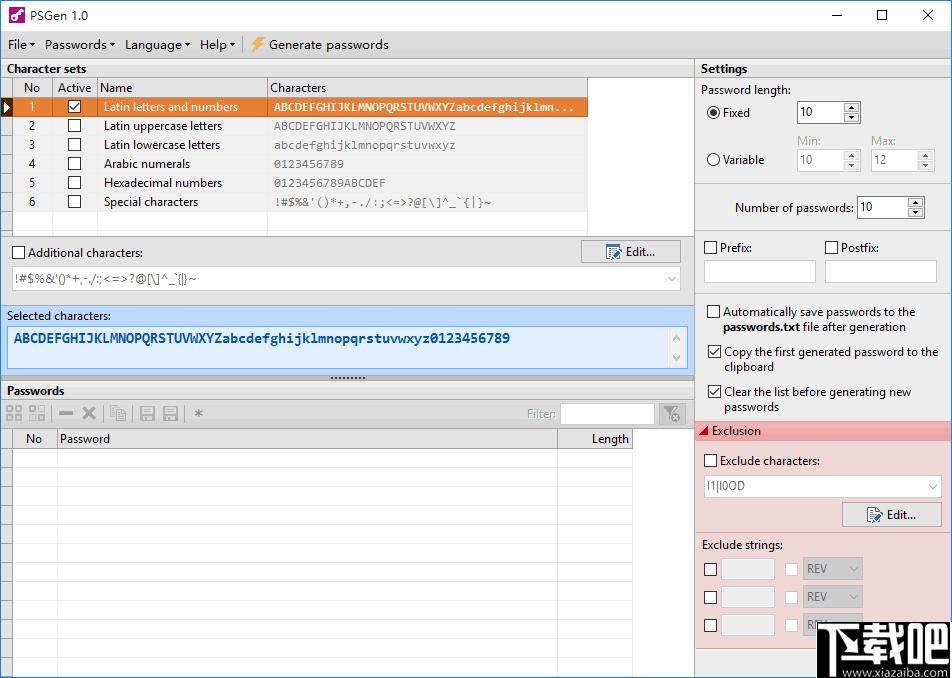The width and height of the screenshot is (952, 678).
Task: Open the Additional characters dropdown list
Action: pyautogui.click(x=672, y=279)
